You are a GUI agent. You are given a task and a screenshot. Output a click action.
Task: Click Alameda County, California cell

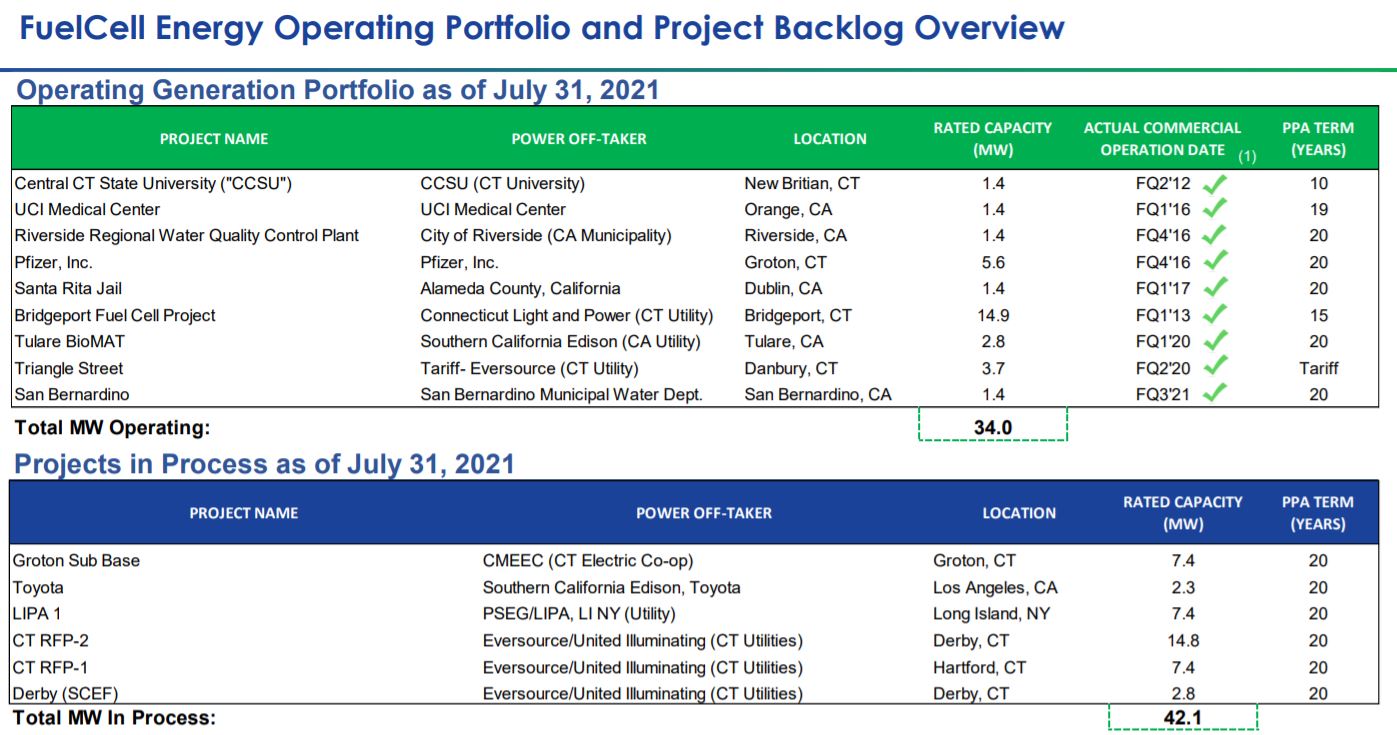520,288
